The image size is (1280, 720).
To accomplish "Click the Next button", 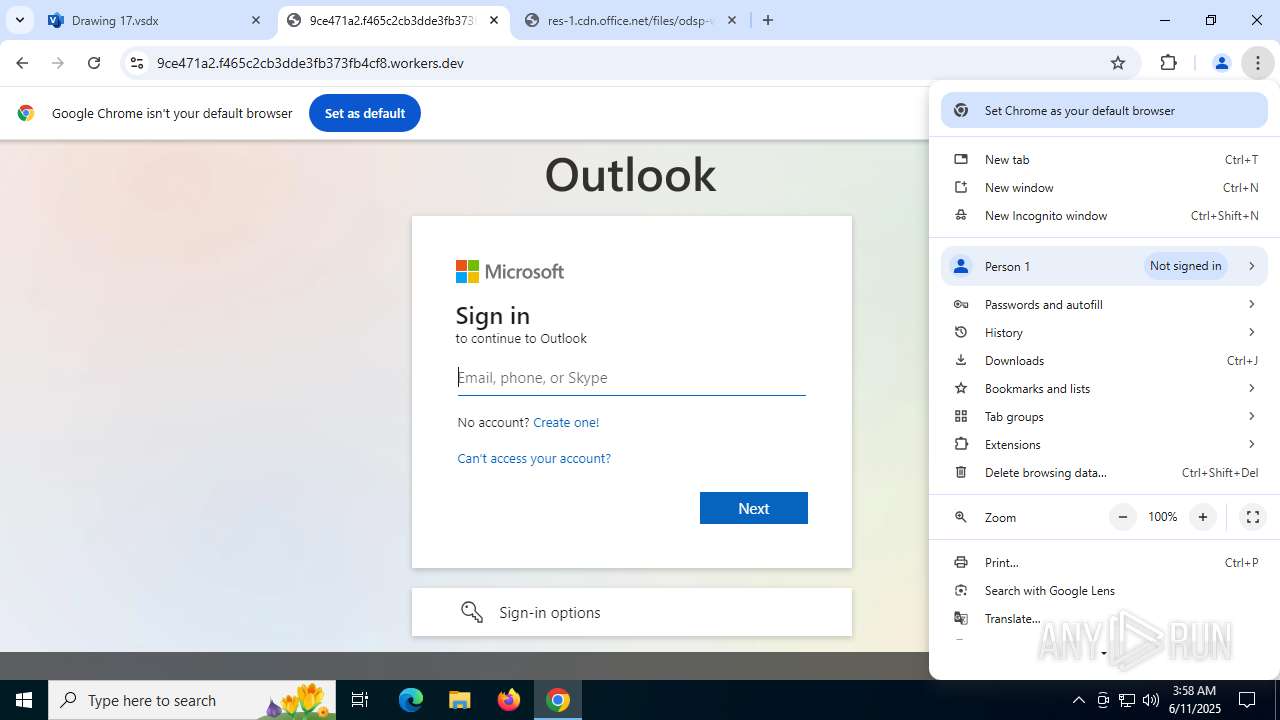I will (754, 508).
